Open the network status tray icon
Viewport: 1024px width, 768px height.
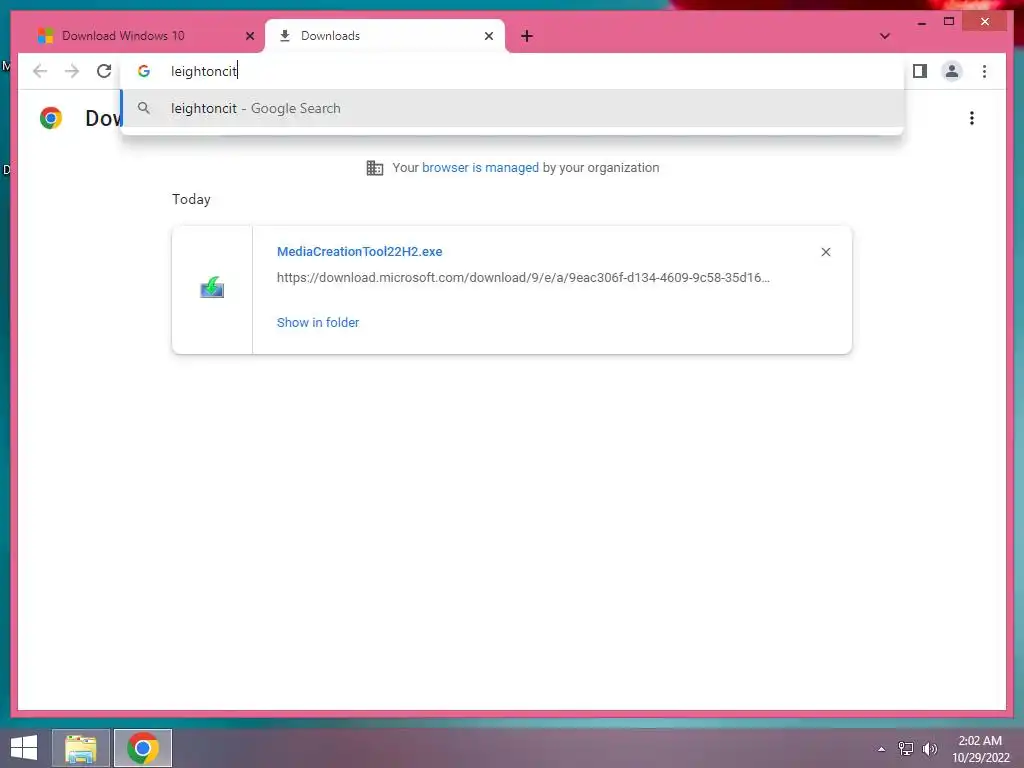(905, 748)
